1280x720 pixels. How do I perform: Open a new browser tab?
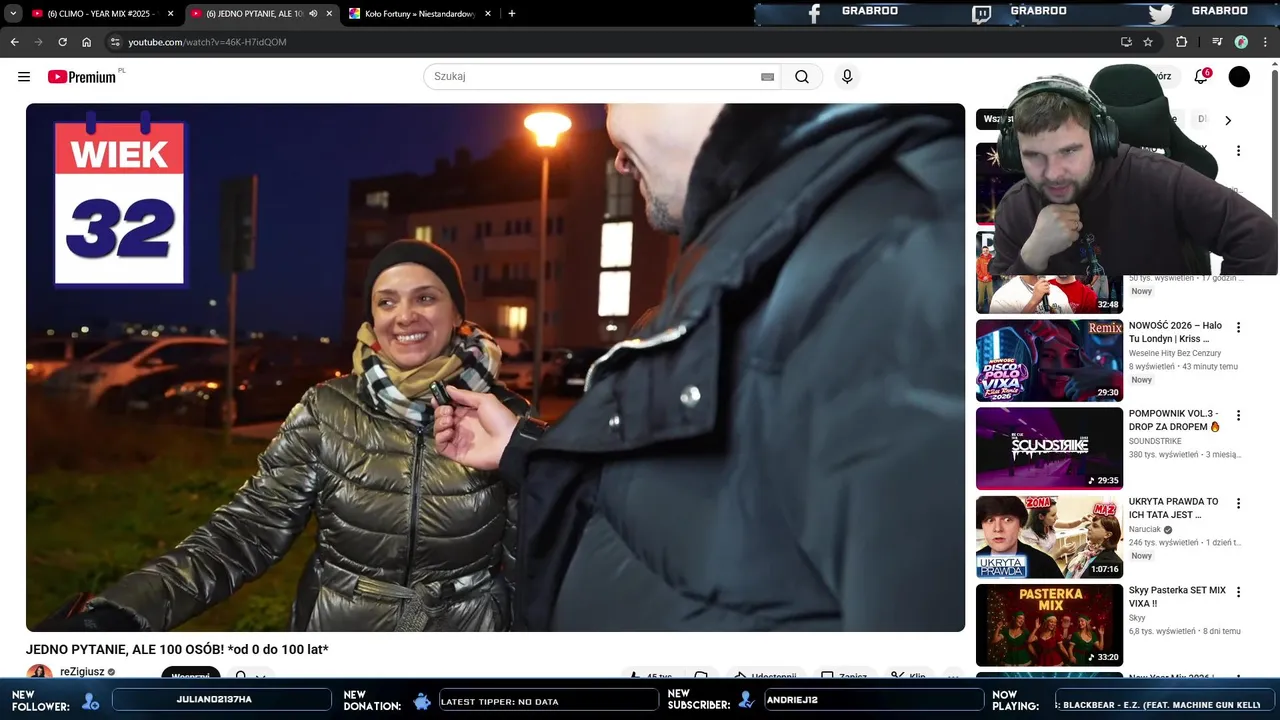[x=512, y=13]
